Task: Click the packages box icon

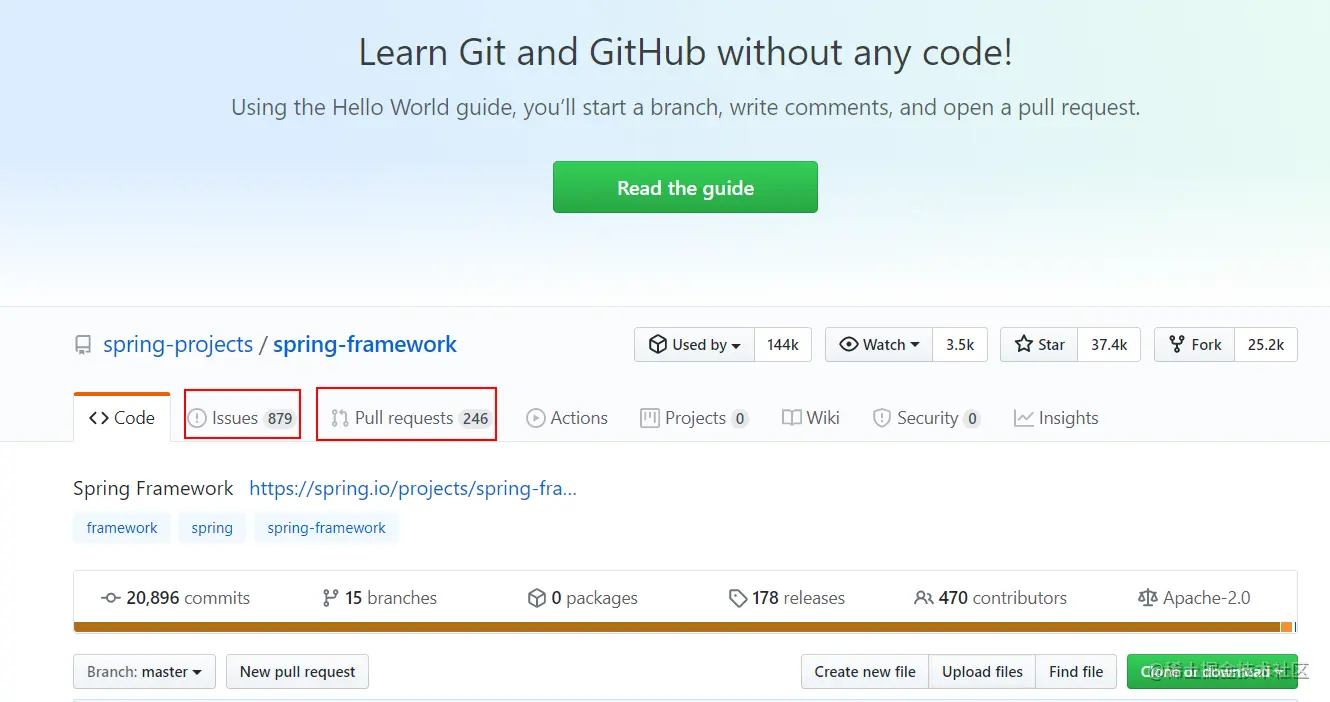Action: tap(537, 598)
